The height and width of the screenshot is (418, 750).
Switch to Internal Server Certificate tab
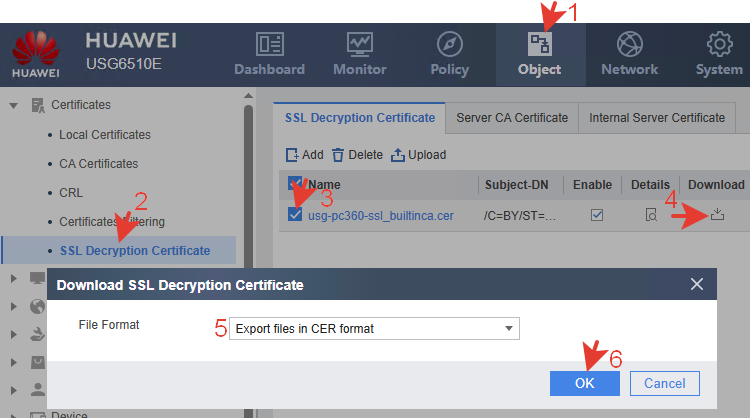tap(657, 118)
